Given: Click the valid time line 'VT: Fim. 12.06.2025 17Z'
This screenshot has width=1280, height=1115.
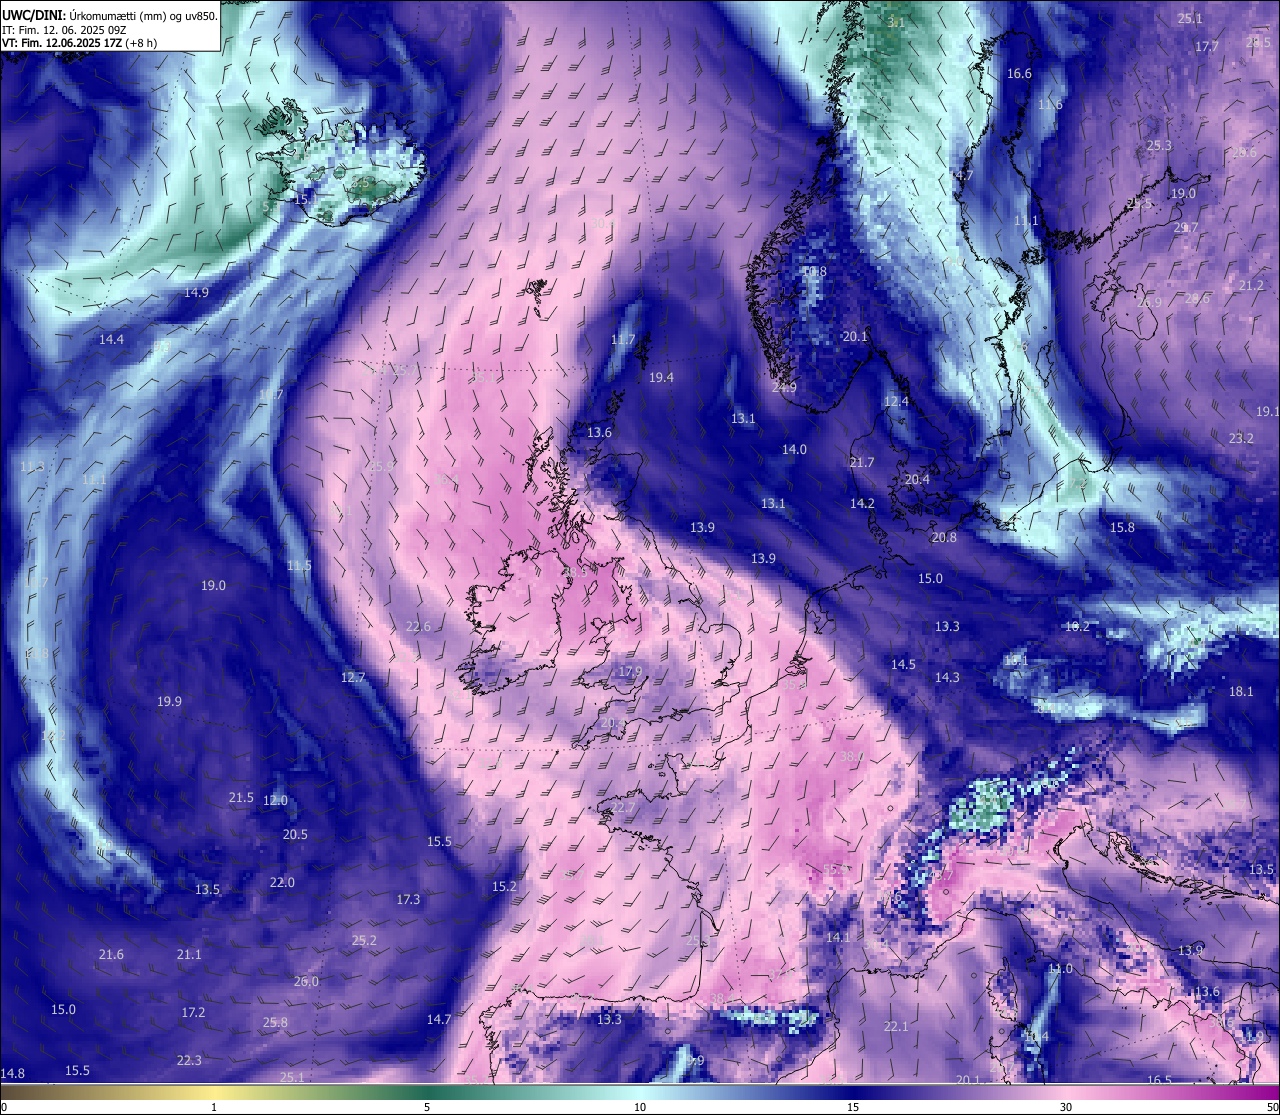Looking at the screenshot, I should pos(62,43).
